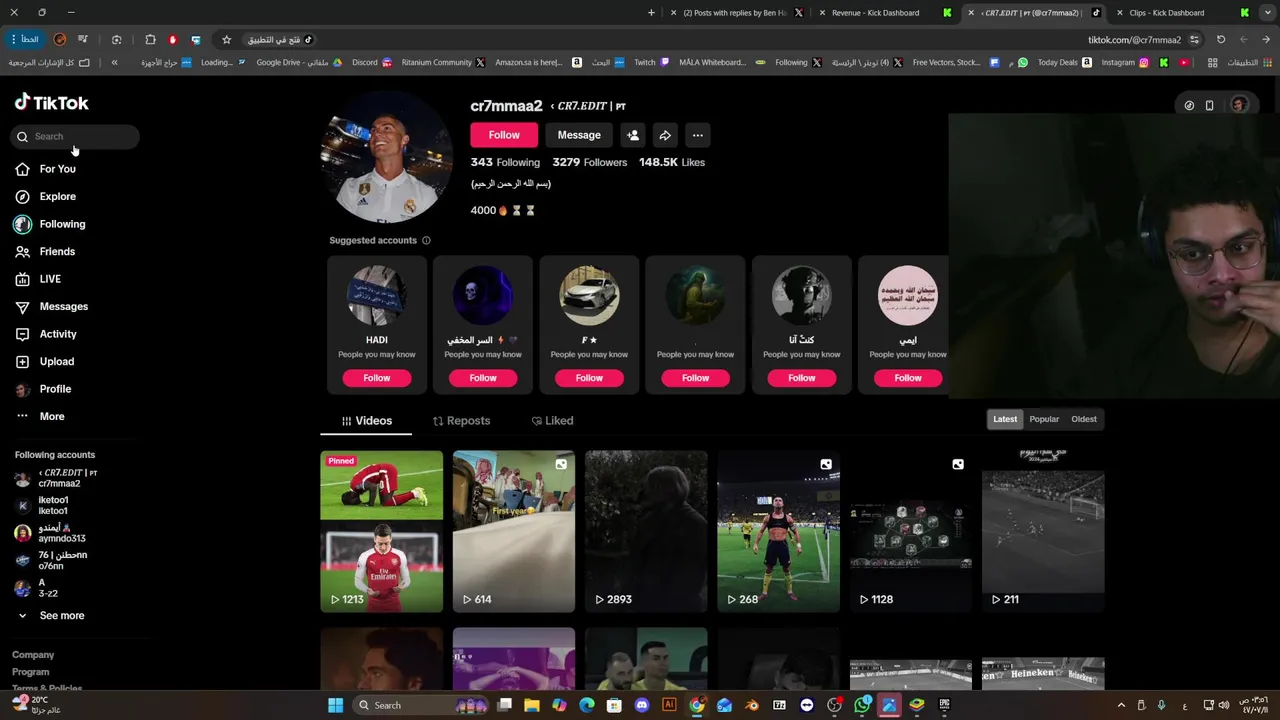Click the TikTok search field
1280x720 pixels.
pyautogui.click(x=75, y=136)
